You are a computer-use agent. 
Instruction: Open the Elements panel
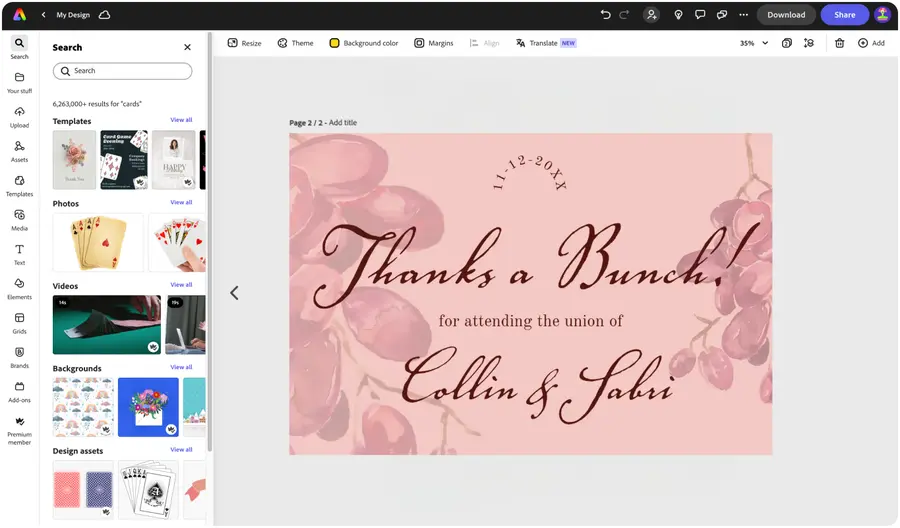(19, 288)
